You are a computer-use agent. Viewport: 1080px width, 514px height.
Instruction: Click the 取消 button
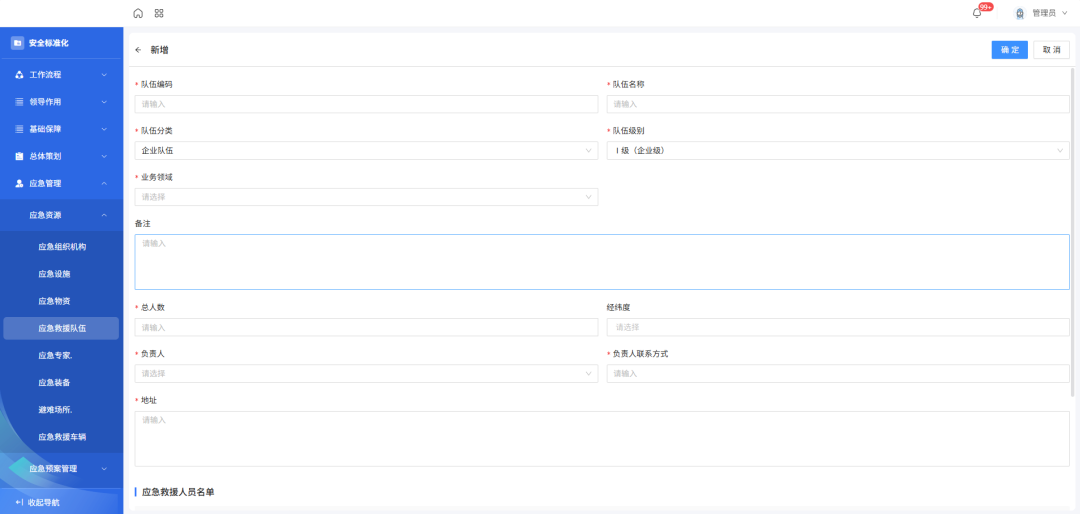(1051, 50)
